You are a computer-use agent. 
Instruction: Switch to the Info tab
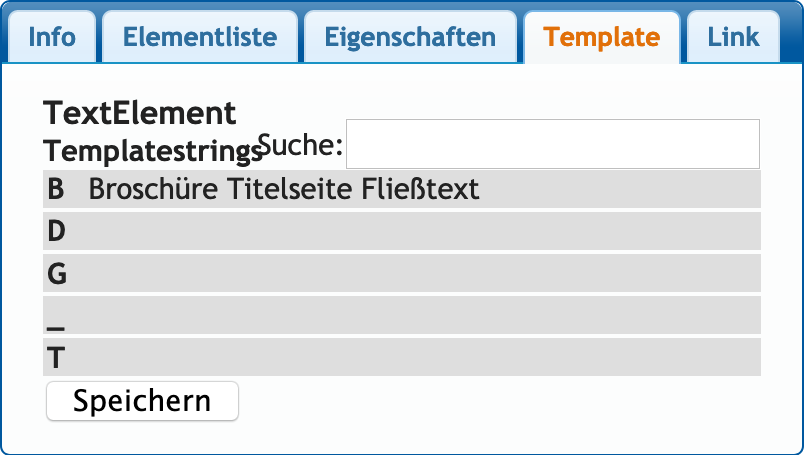52,38
